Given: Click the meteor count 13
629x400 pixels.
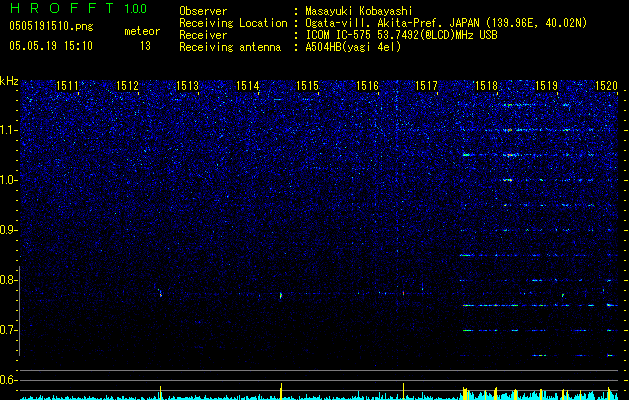Looking at the screenshot, I should click(145, 46).
